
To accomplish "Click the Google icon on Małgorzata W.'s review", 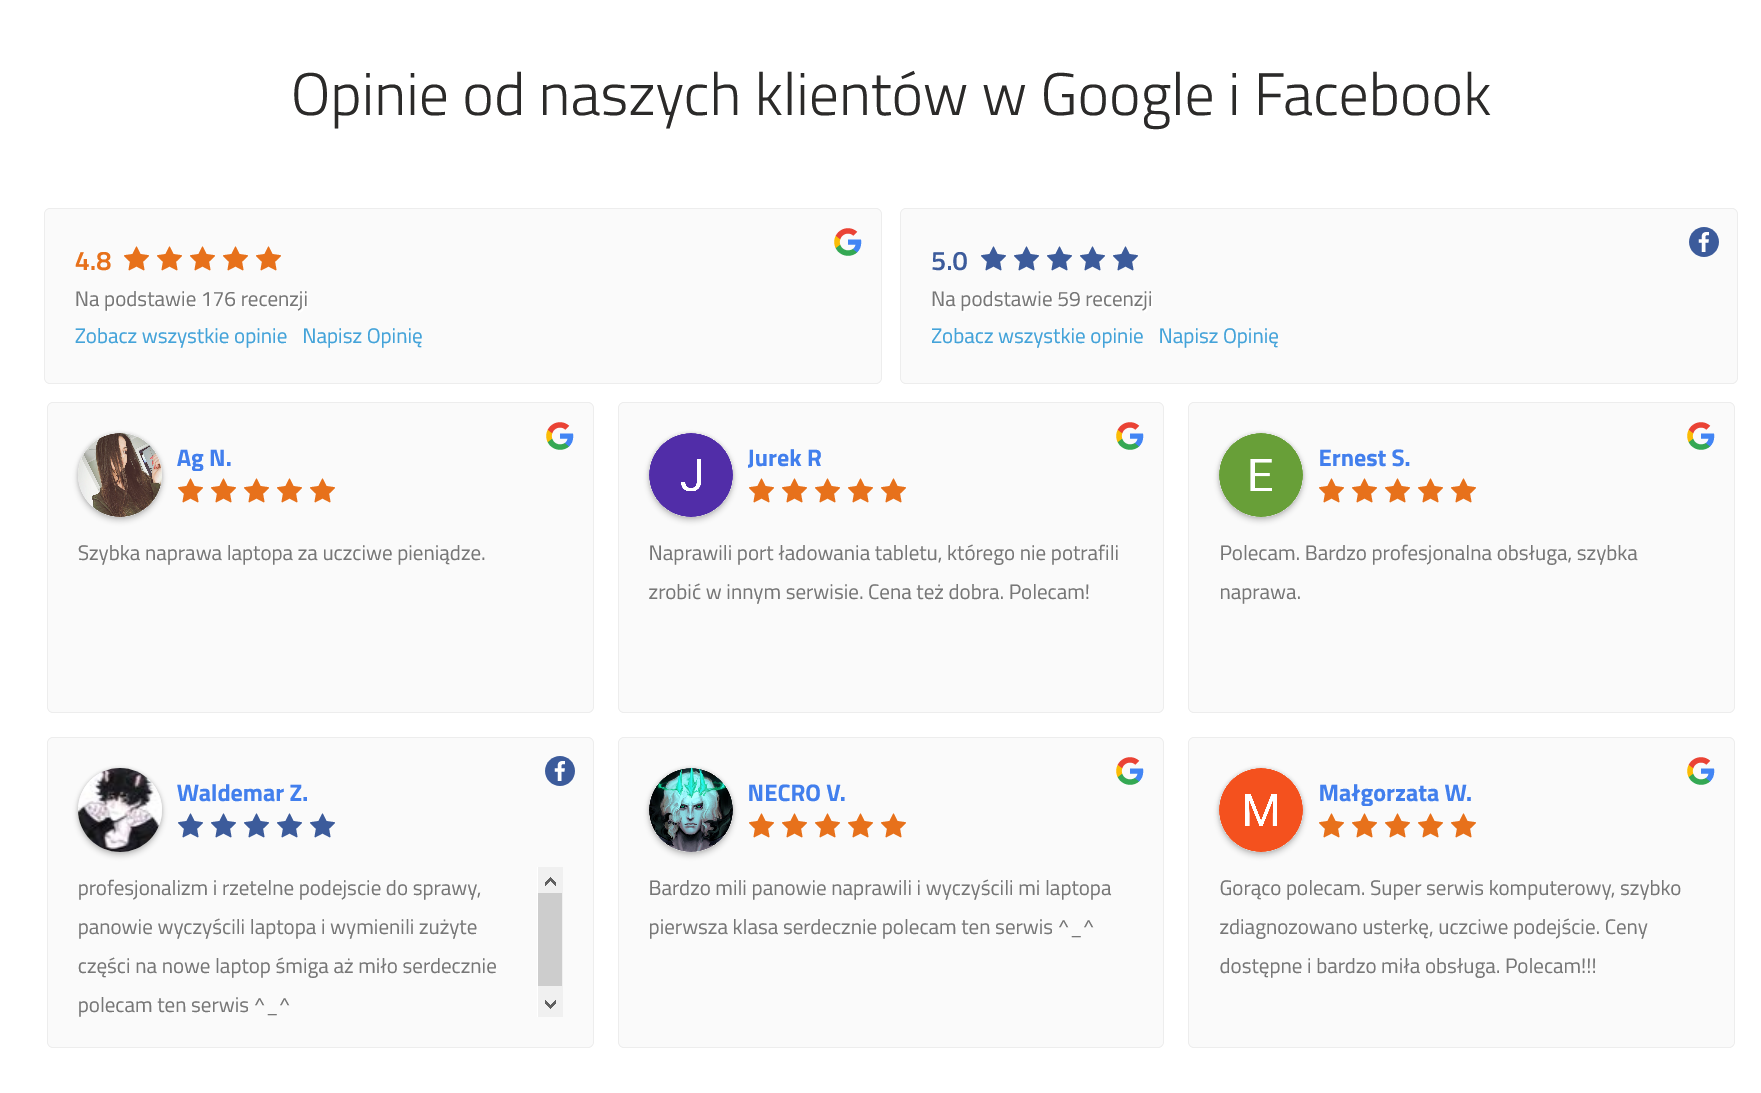I will coord(1700,771).
